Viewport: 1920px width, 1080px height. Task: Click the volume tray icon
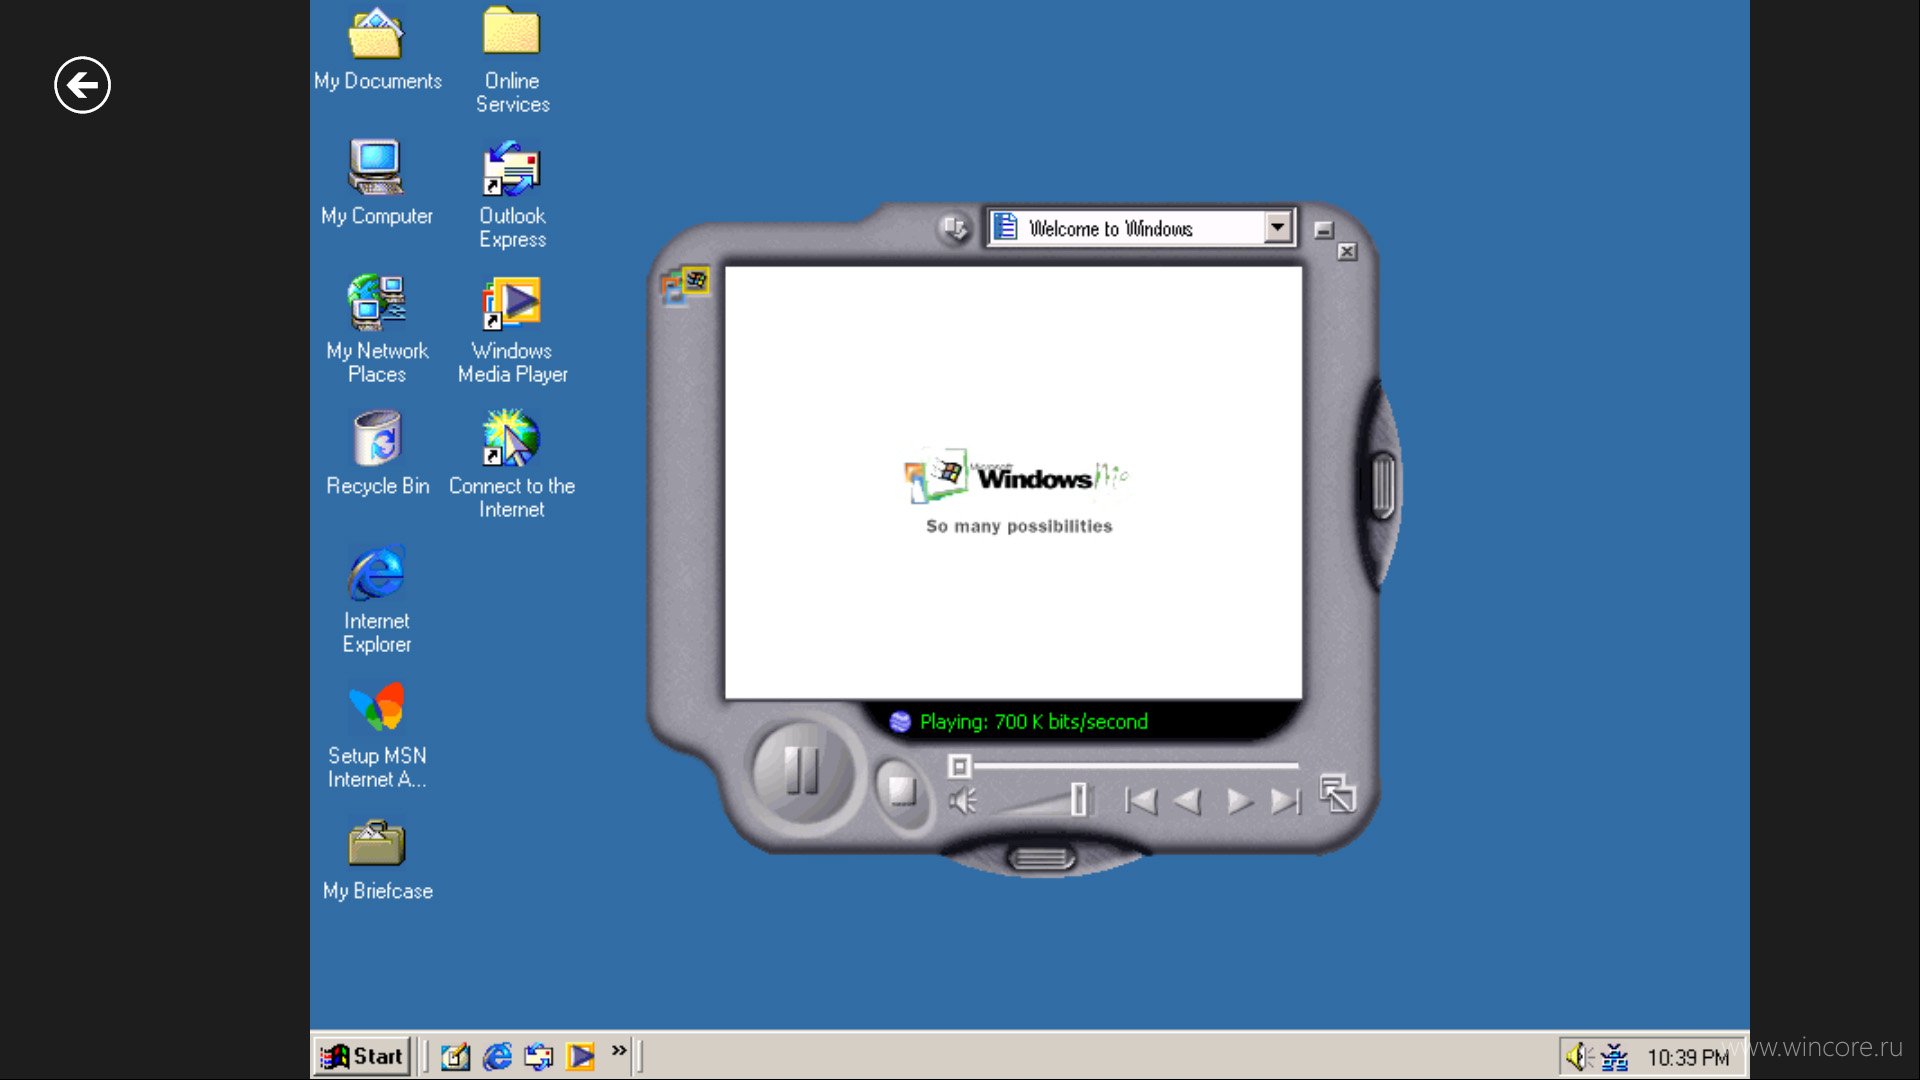pyautogui.click(x=1578, y=1057)
